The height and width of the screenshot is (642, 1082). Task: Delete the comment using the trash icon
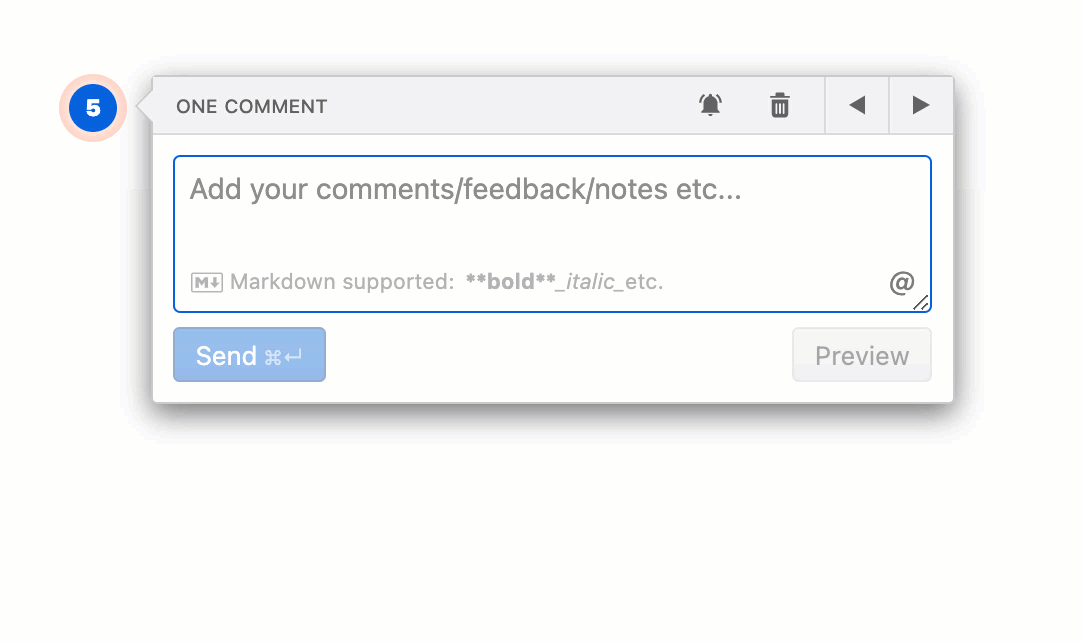pos(780,105)
